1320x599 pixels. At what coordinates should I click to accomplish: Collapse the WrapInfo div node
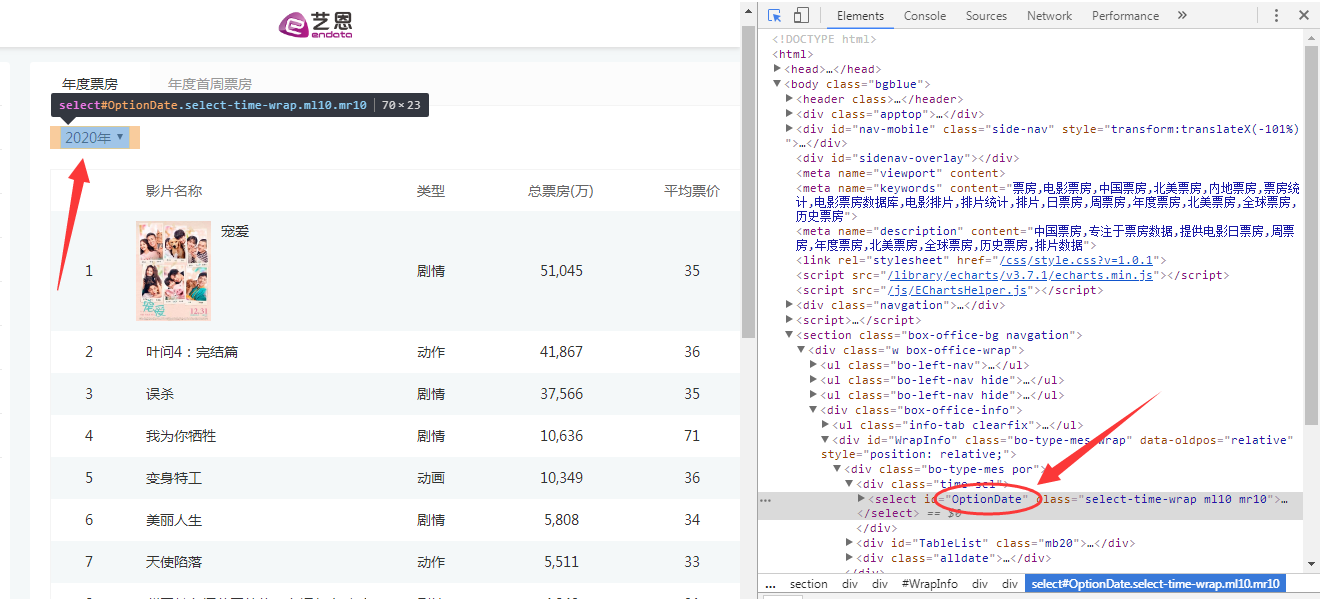coord(826,440)
